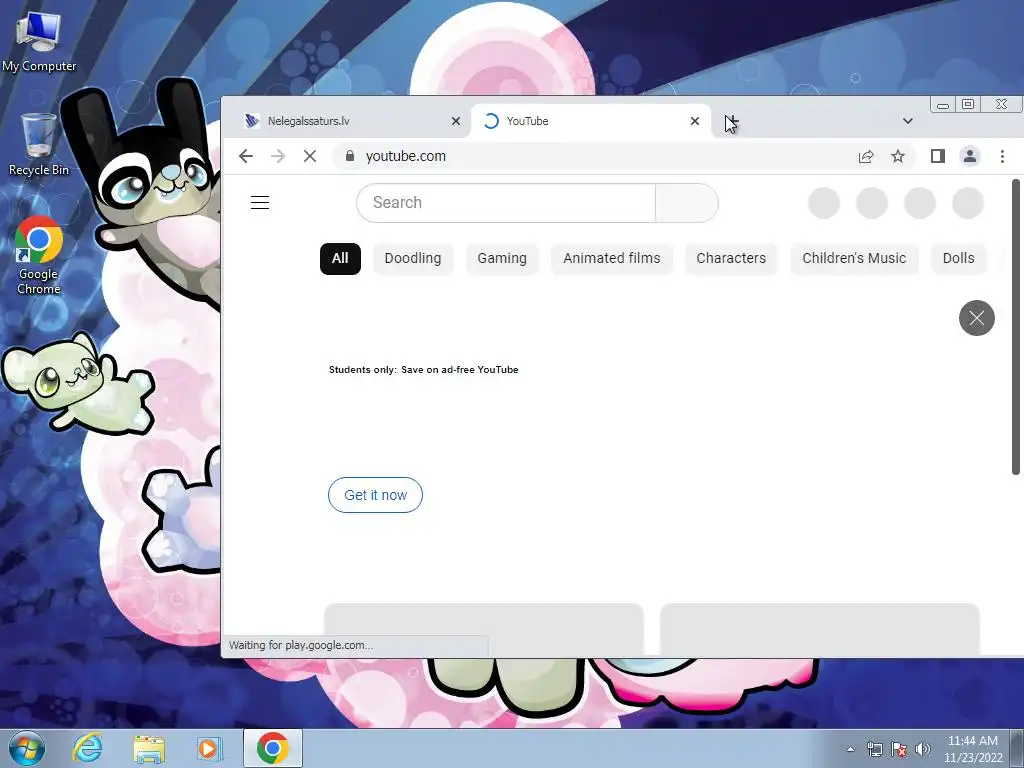Click the Chrome taskbar button
Screen dimensions: 1024x768
pyautogui.click(x=272, y=748)
